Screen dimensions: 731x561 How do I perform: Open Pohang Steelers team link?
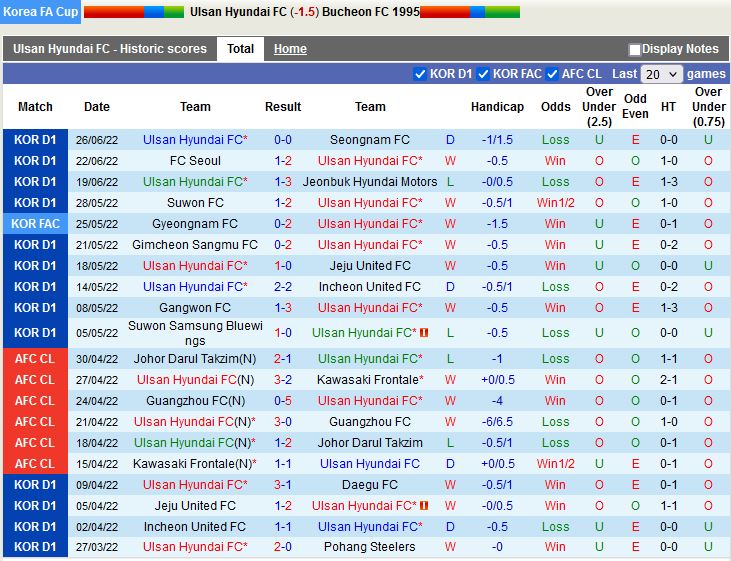370,547
